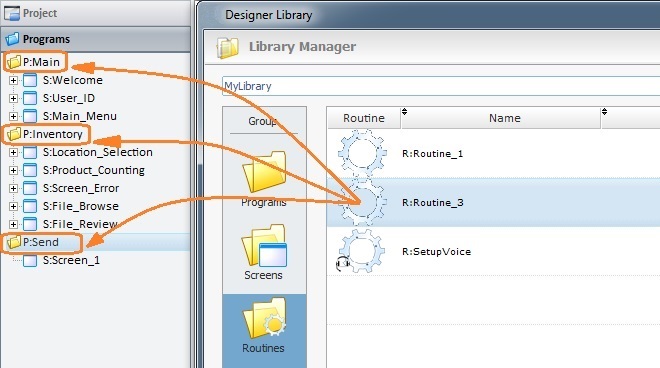This screenshot has height=368, width=660.
Task: Click the SetupVoice routine gear icon
Action: click(361, 251)
